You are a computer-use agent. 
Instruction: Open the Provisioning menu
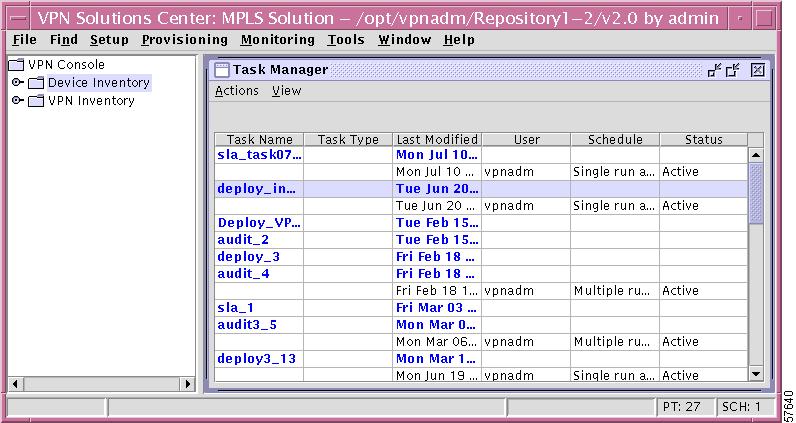[x=184, y=40]
